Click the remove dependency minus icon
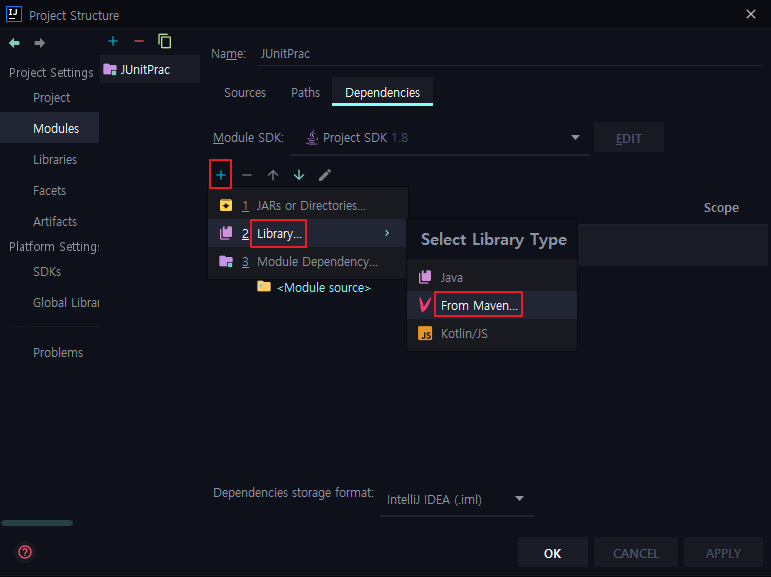Screen dimensions: 771x577 (x=247, y=175)
